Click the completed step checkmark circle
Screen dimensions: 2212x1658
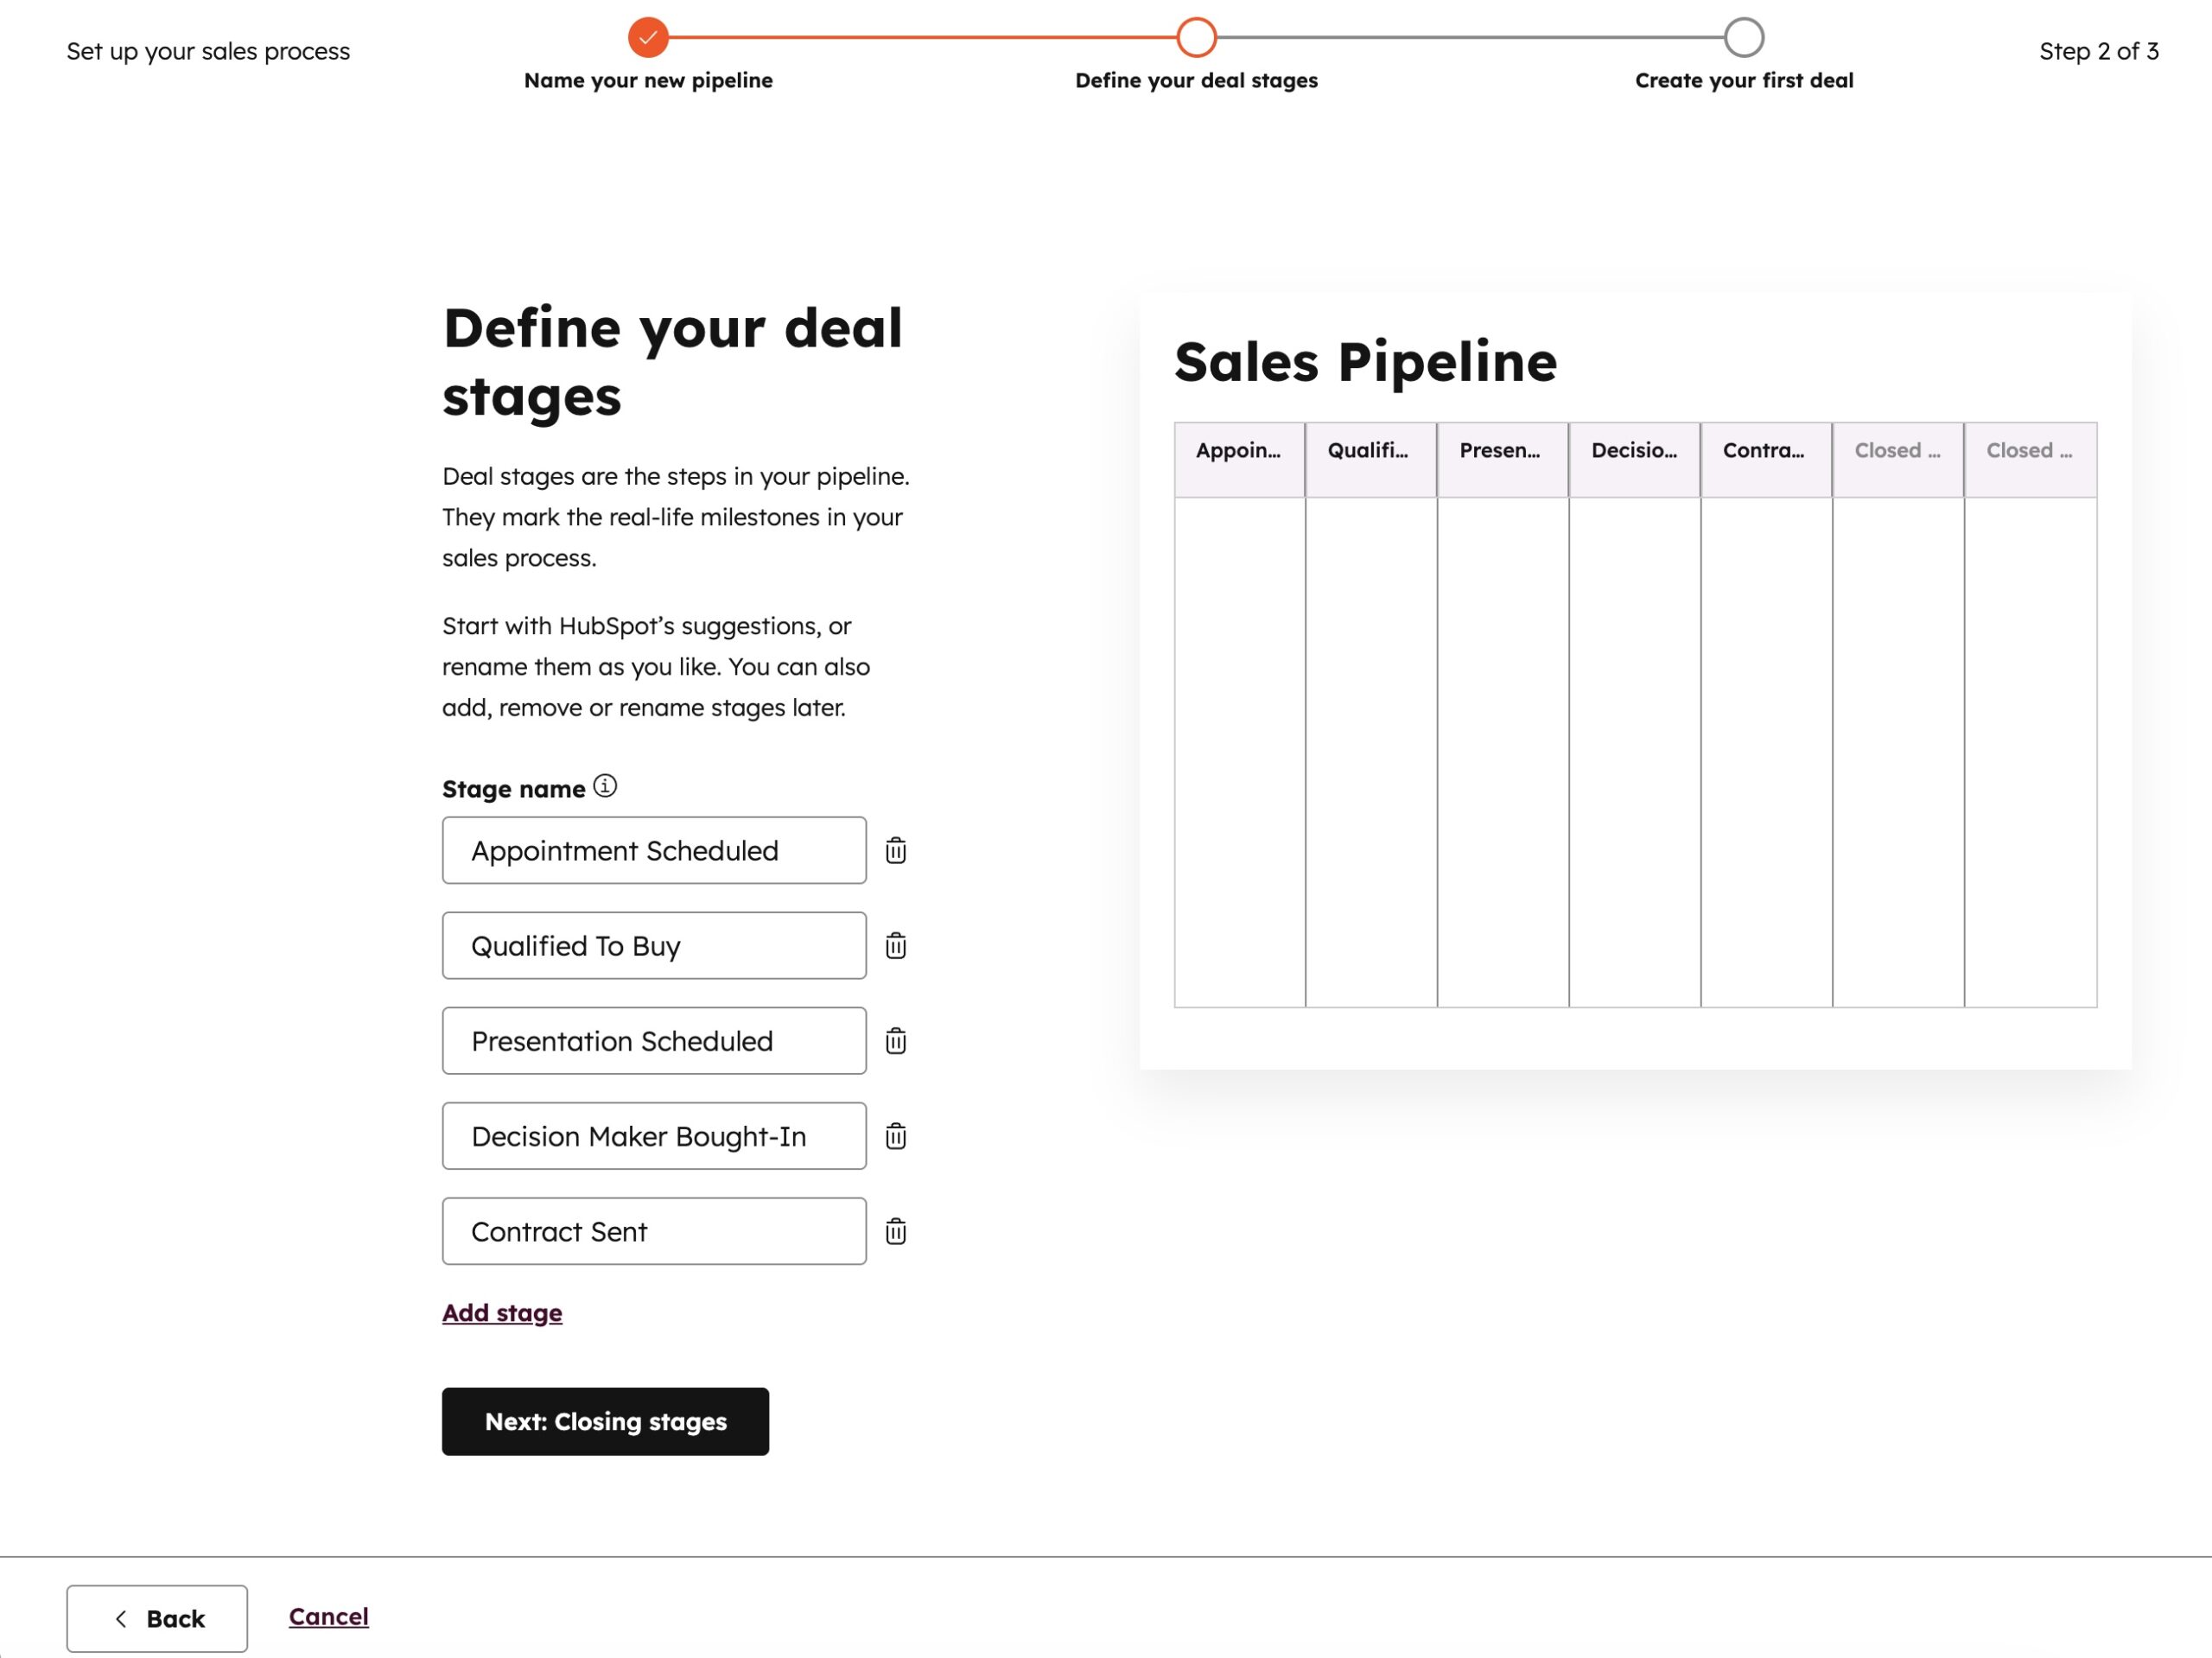648,38
